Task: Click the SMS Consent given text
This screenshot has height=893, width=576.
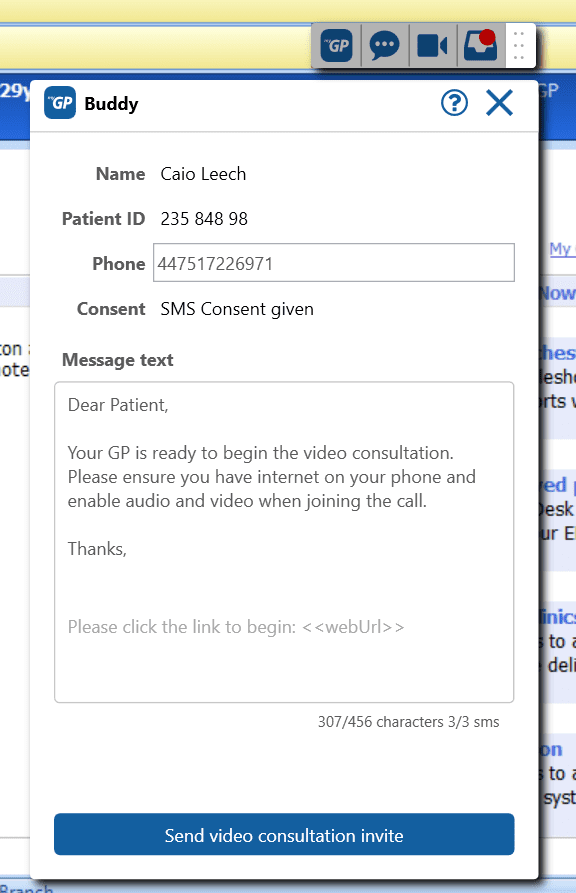Action: 237,309
